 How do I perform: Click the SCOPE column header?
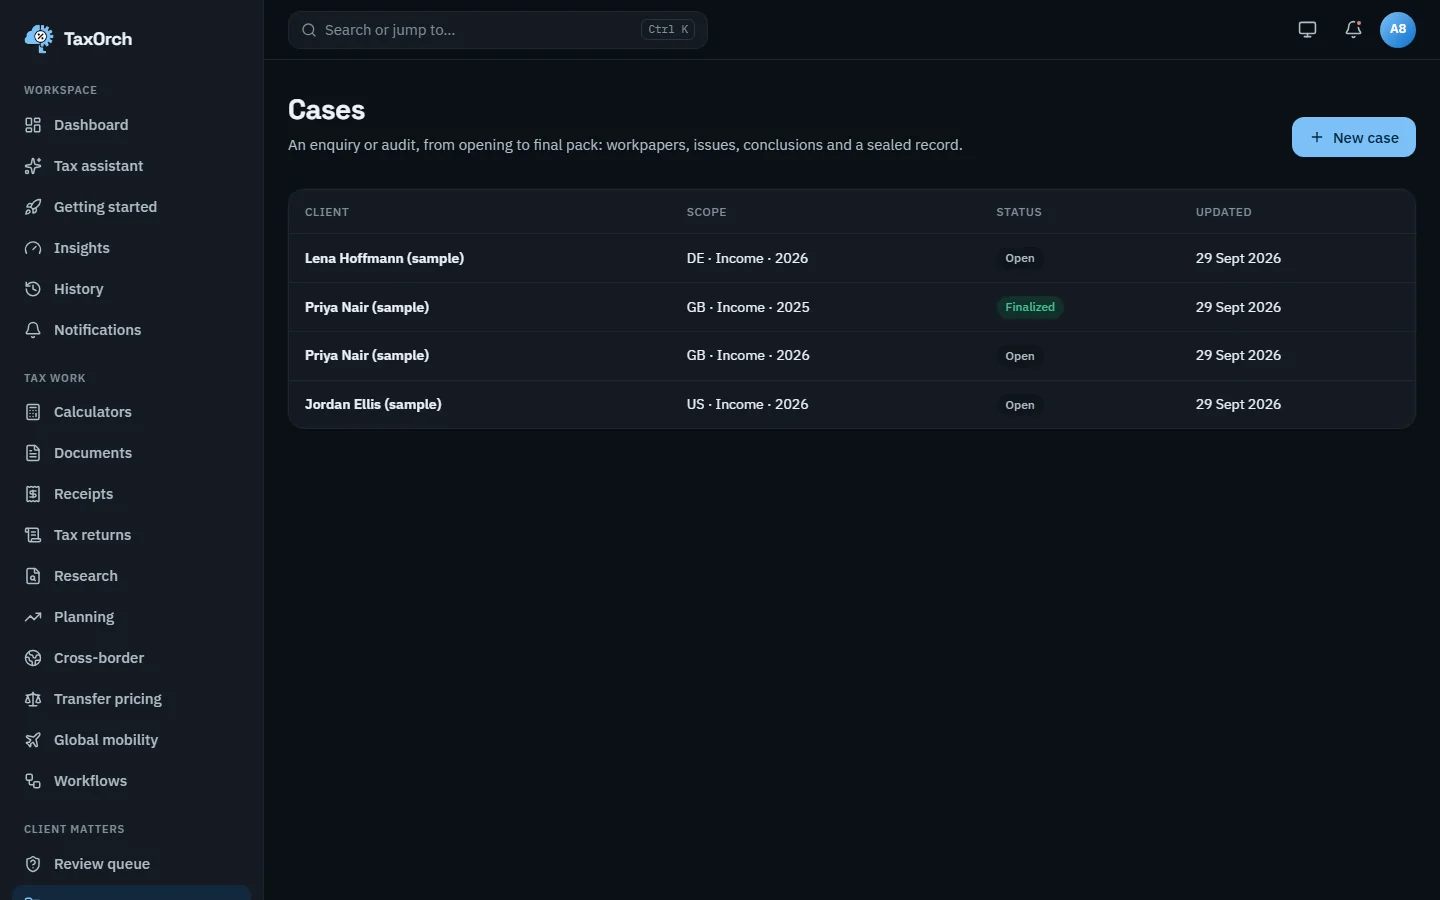coord(707,212)
